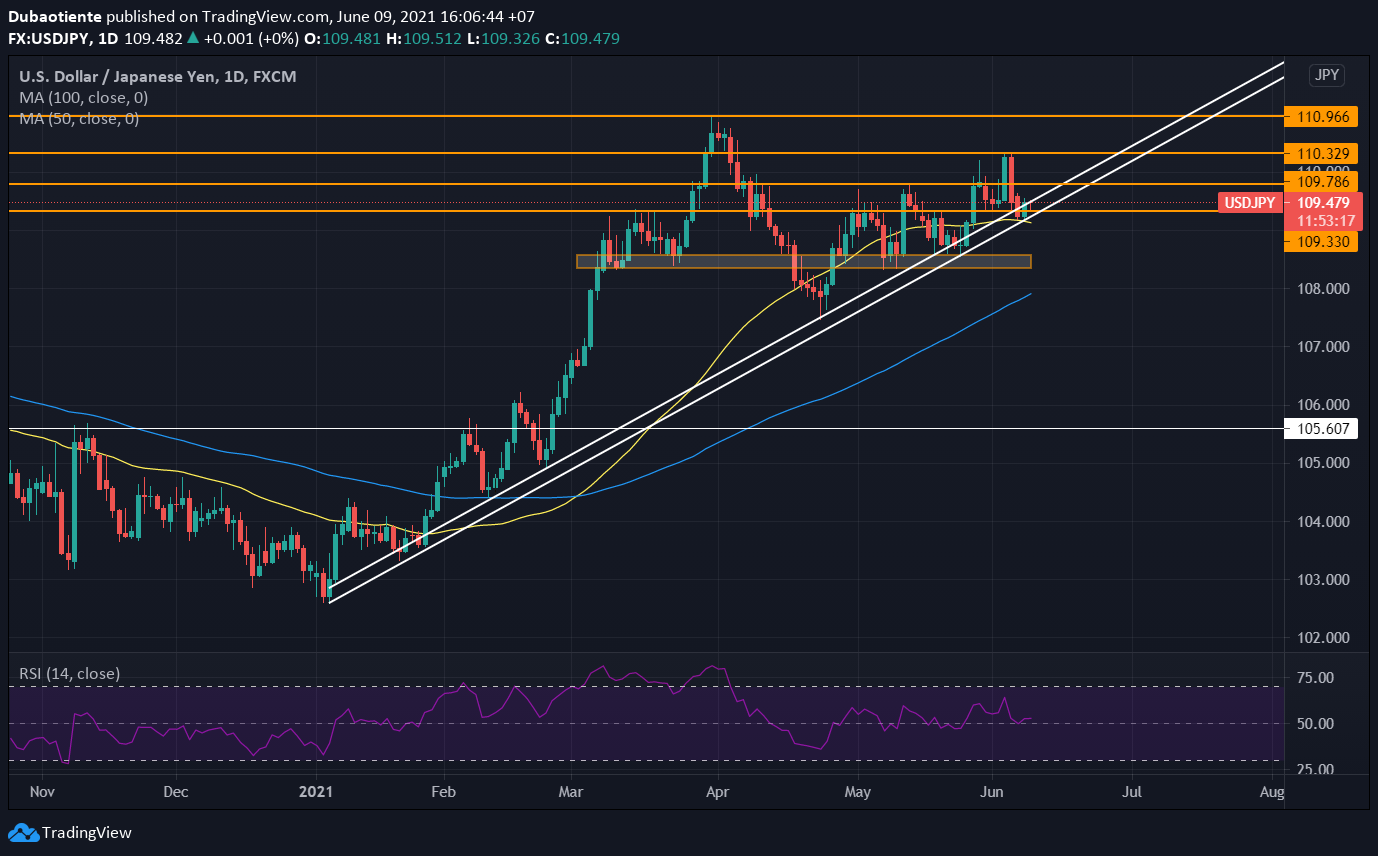This screenshot has width=1378, height=856.
Task: Click Feb on the time axis
Action: (x=443, y=792)
